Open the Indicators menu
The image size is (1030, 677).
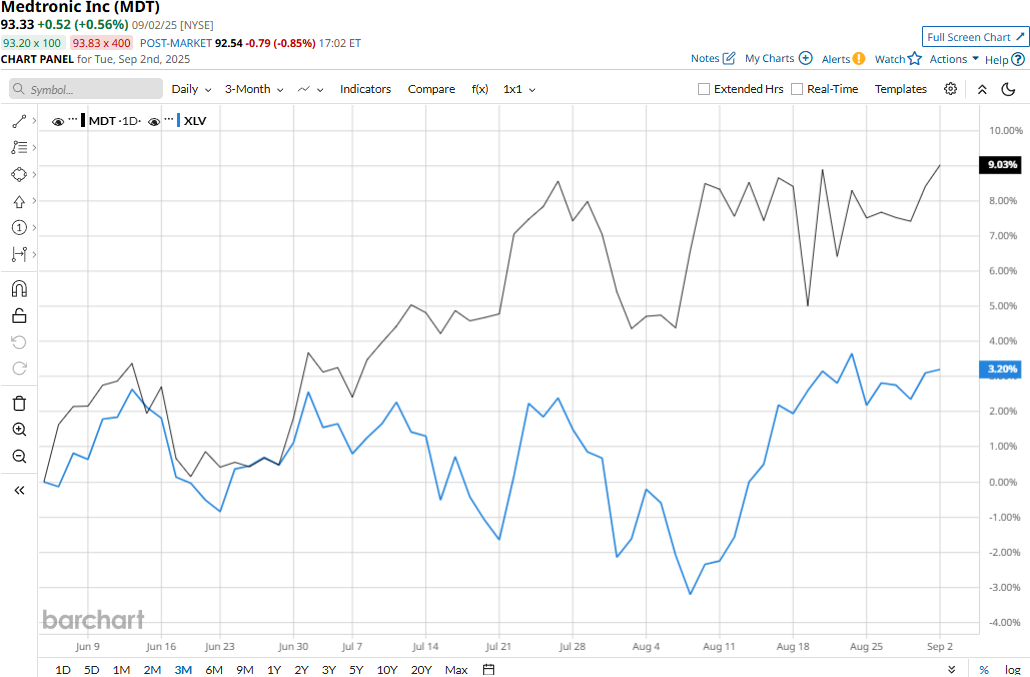click(x=365, y=89)
